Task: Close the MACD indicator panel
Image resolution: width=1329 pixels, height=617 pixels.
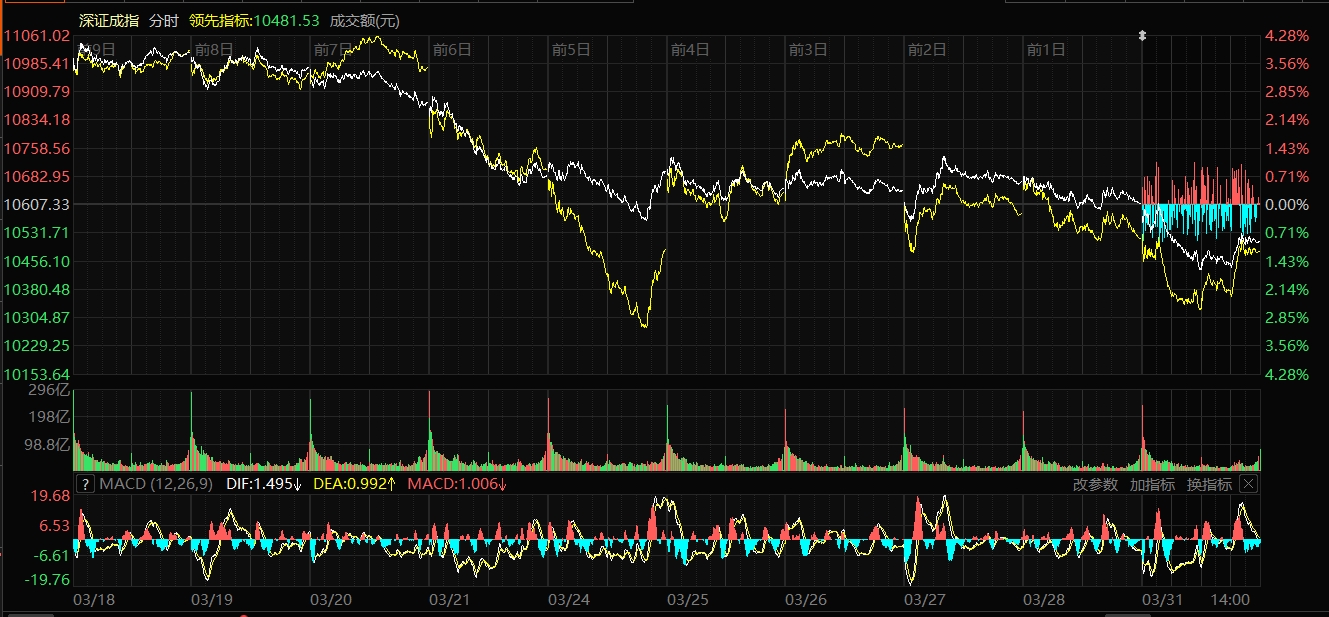Action: tap(1248, 484)
